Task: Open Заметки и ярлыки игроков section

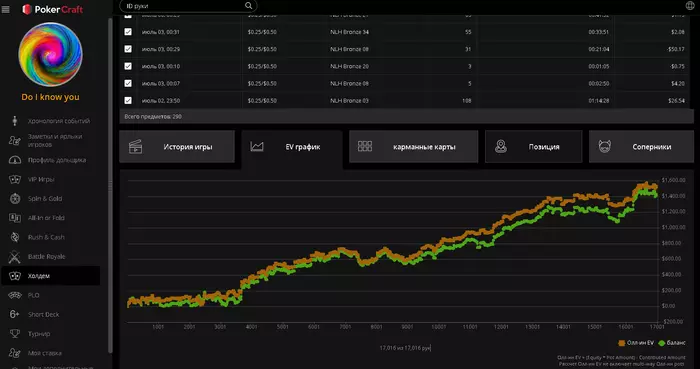Action: click(x=55, y=141)
